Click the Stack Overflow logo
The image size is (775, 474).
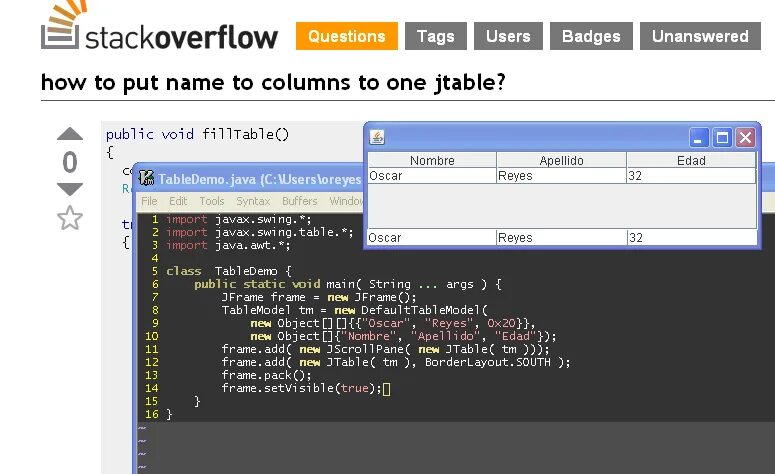159,27
